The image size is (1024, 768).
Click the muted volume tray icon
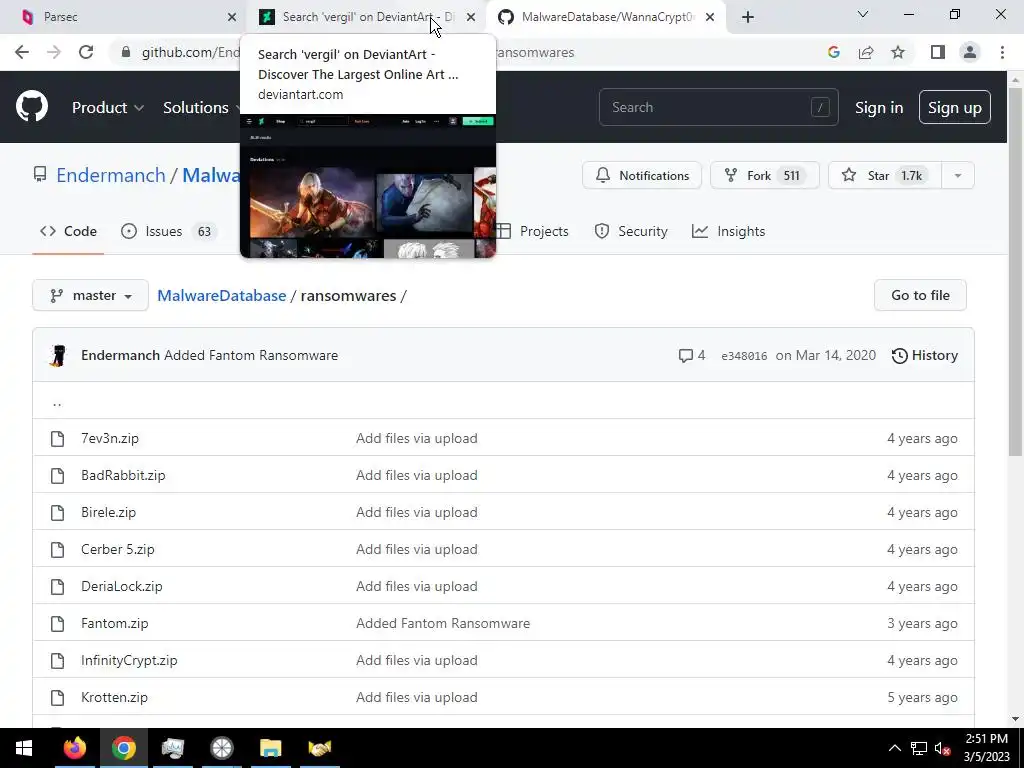[x=942, y=748]
